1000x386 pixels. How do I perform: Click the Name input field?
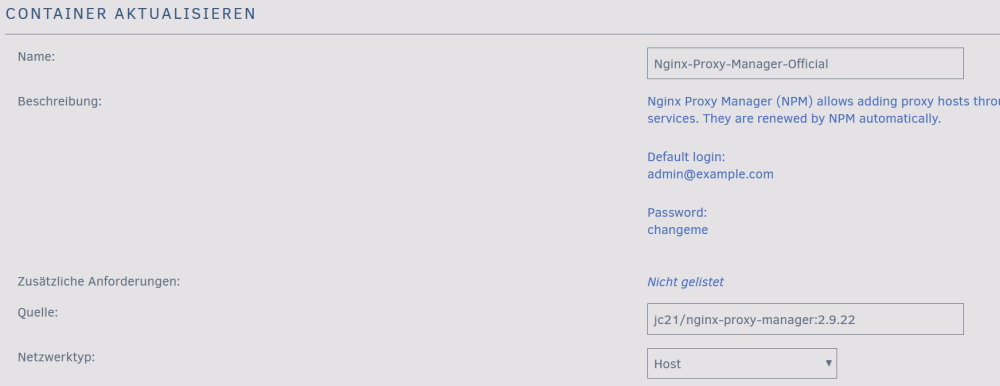(805, 63)
